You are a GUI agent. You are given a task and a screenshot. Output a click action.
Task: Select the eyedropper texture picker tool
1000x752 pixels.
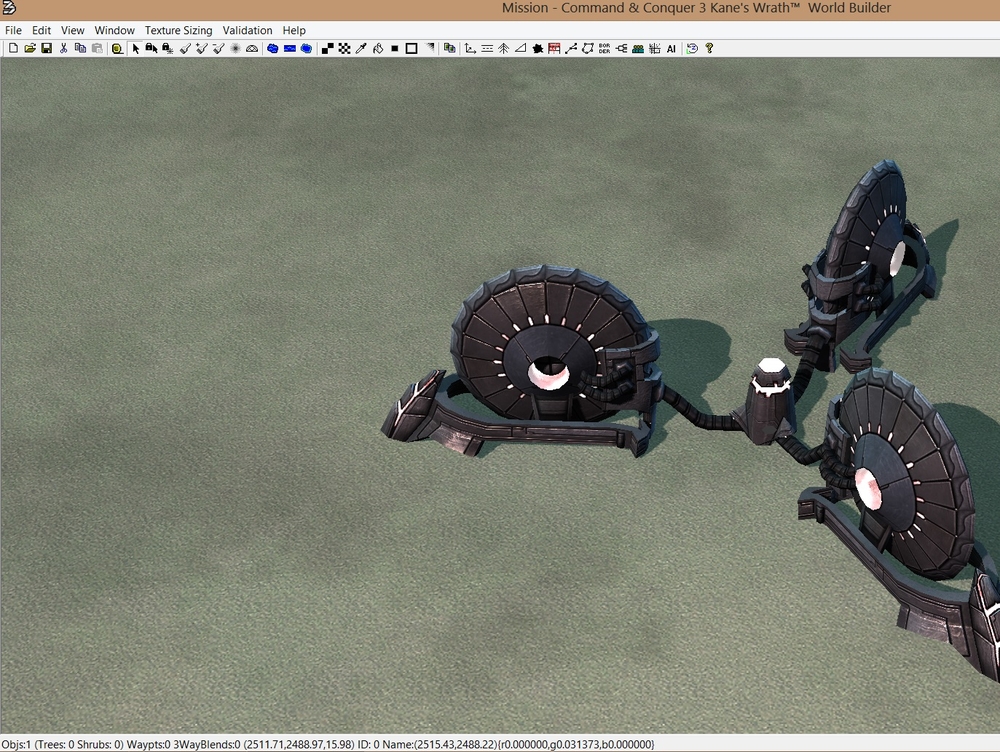(361, 48)
